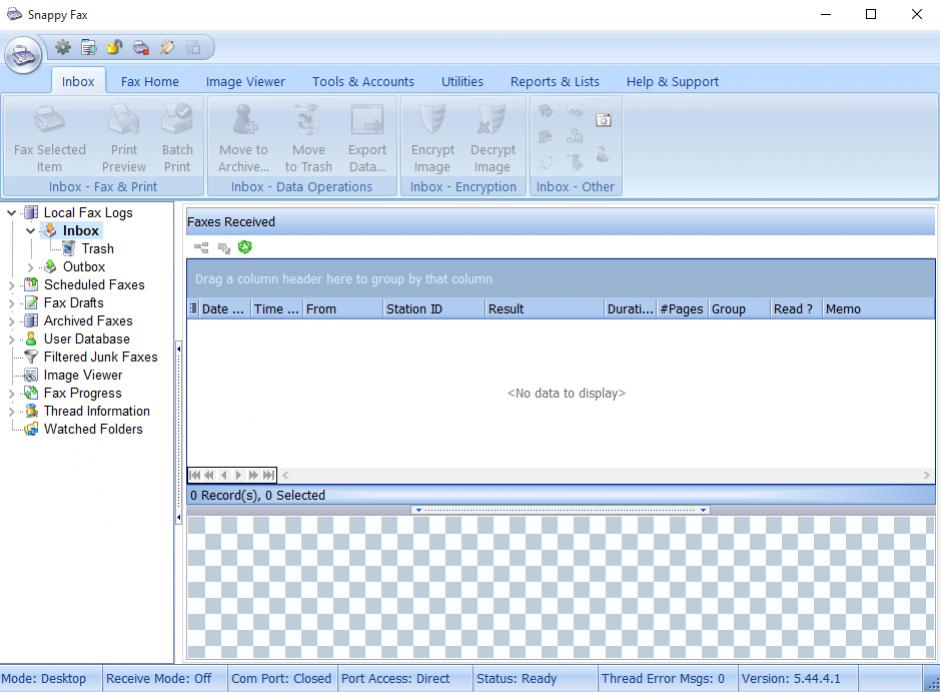Collapse the Local Fax Logs tree node
The height and width of the screenshot is (692, 940).
pyautogui.click(x=11, y=213)
